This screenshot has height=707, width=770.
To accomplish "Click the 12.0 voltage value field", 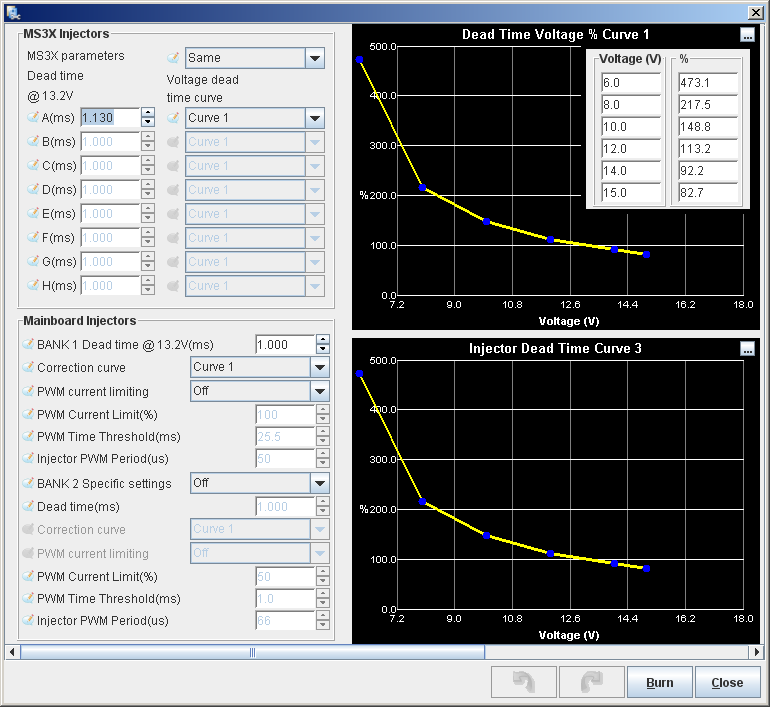I will coord(631,149).
